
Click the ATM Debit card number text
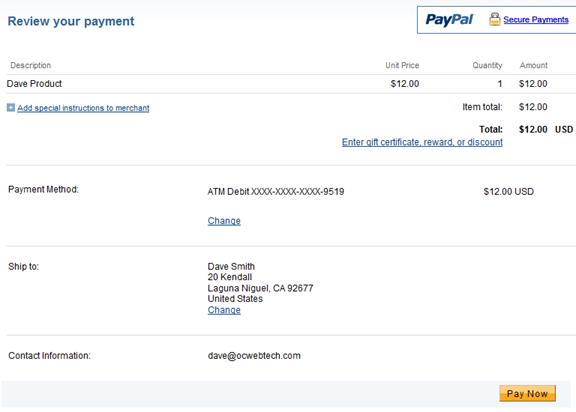276,192
